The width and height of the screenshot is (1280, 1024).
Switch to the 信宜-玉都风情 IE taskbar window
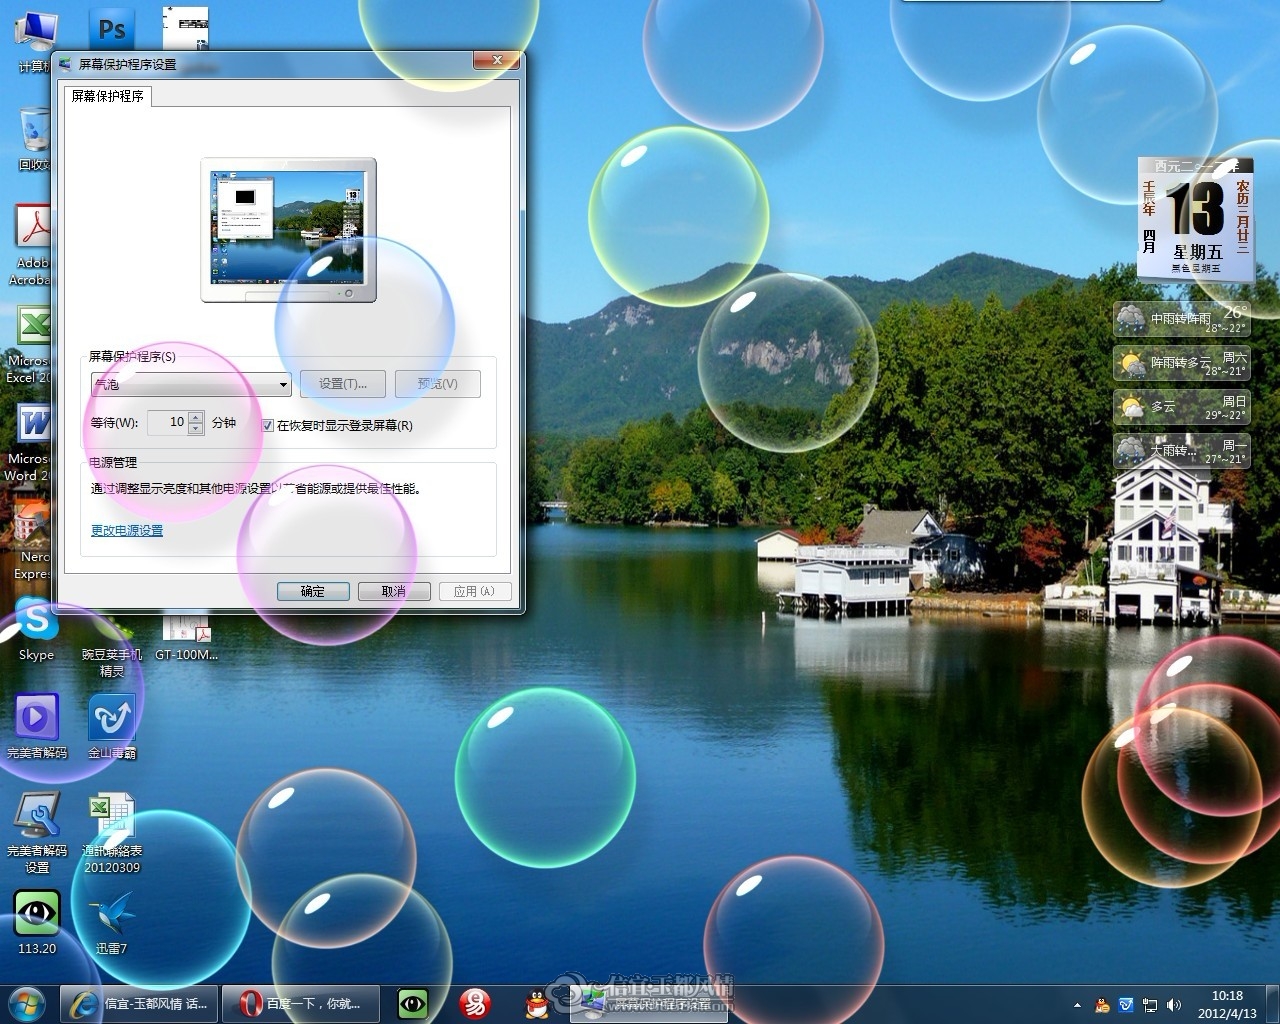point(137,1003)
